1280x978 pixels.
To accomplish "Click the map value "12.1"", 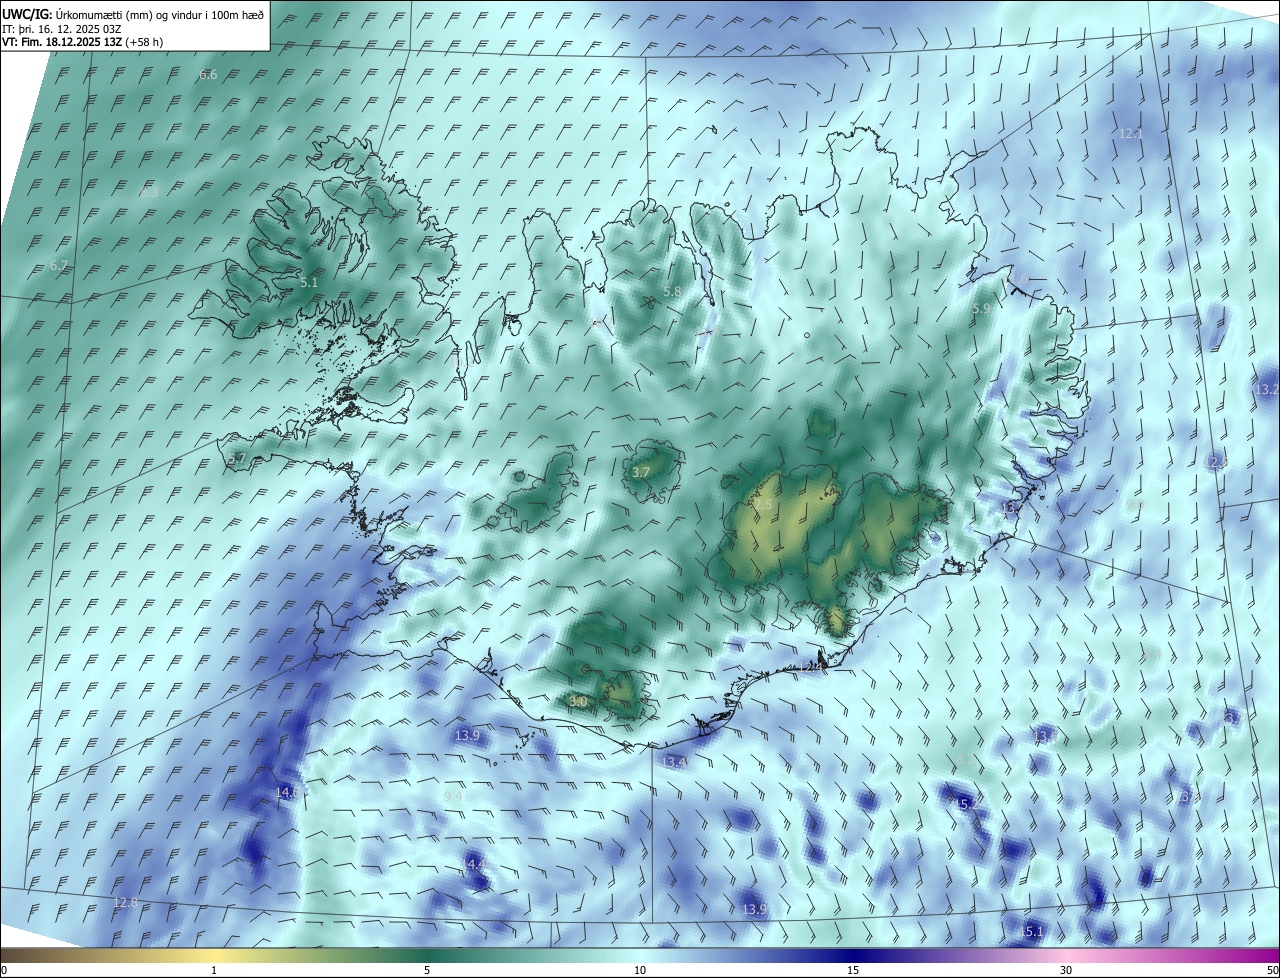I will (x=1130, y=133).
